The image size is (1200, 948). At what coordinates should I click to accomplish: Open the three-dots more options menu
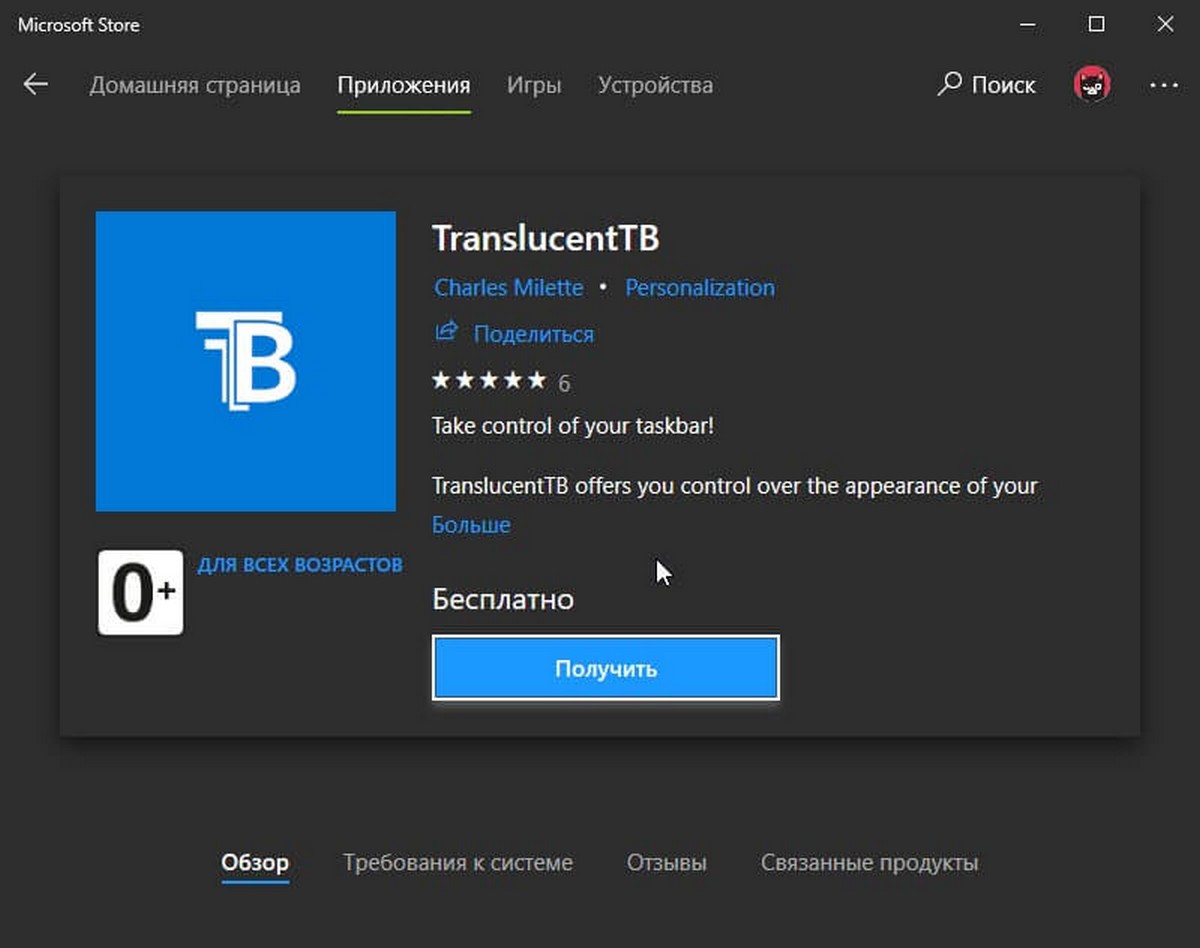click(1164, 85)
